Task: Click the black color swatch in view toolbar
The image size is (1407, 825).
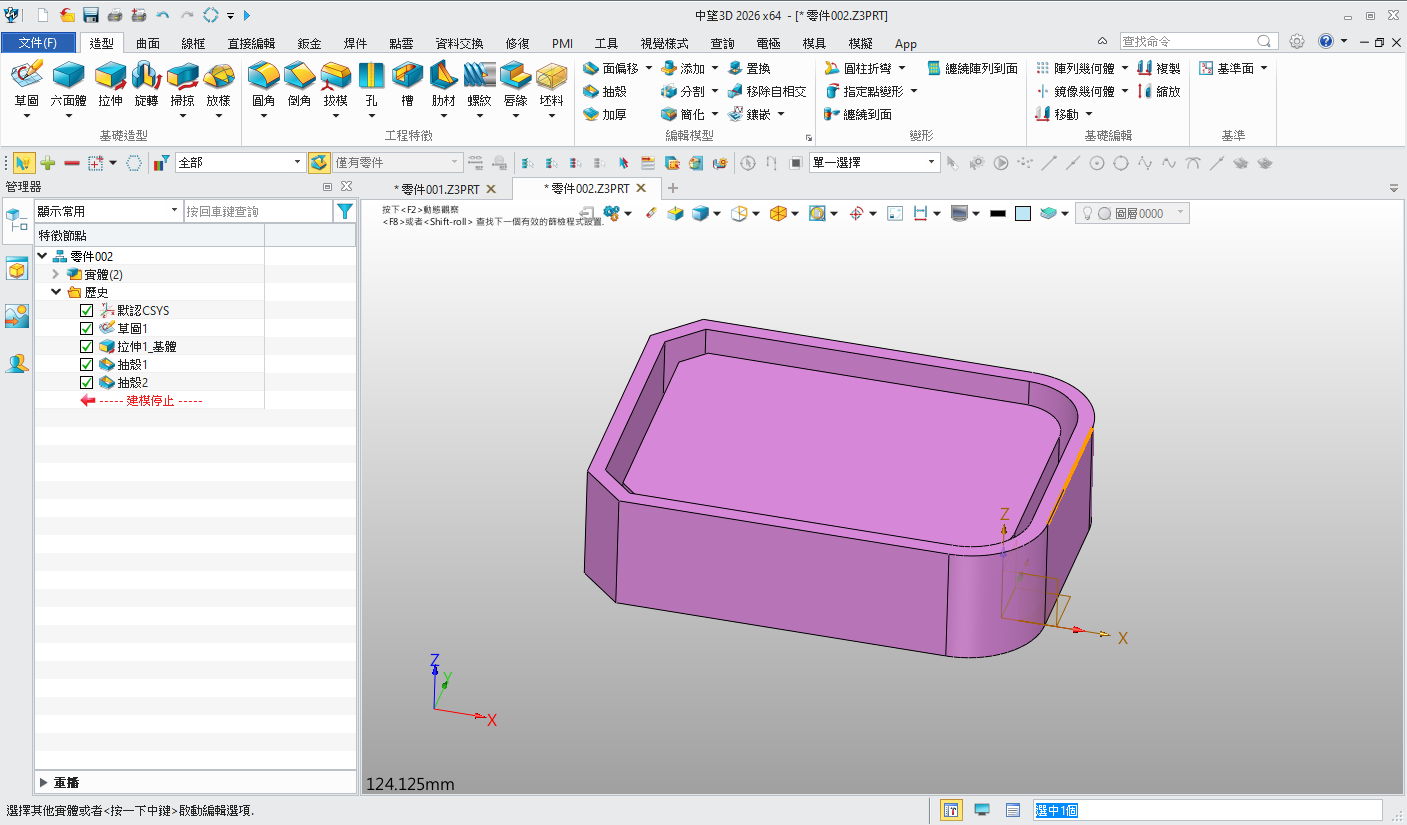Action: point(997,213)
